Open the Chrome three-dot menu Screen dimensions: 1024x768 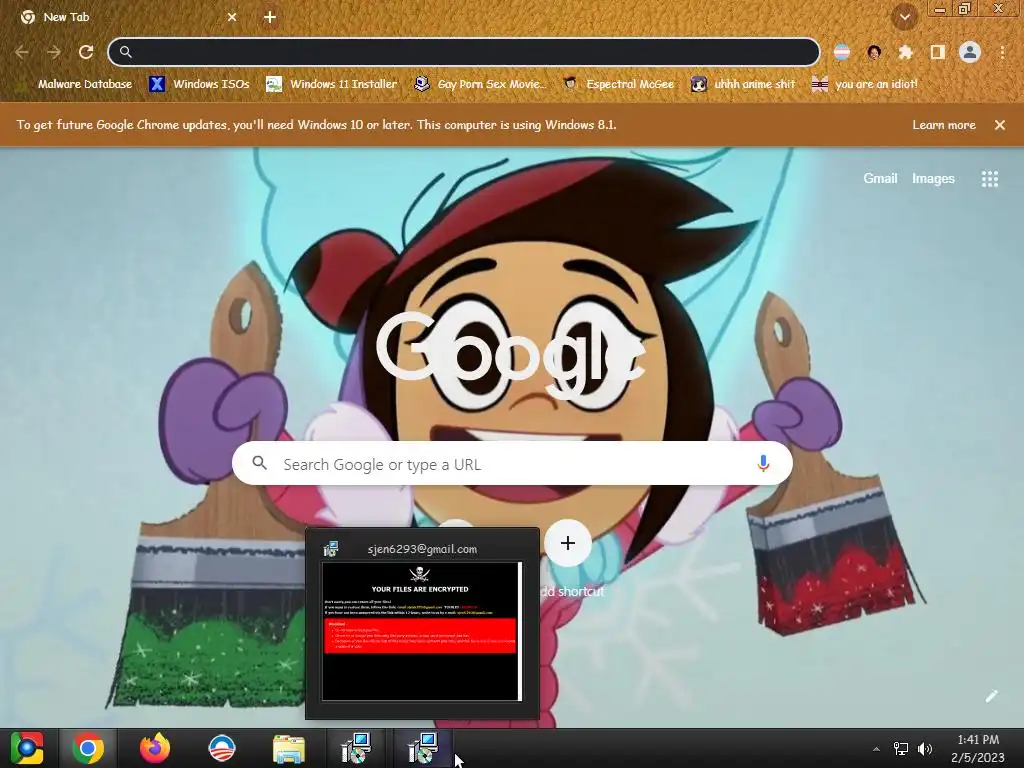1002,52
